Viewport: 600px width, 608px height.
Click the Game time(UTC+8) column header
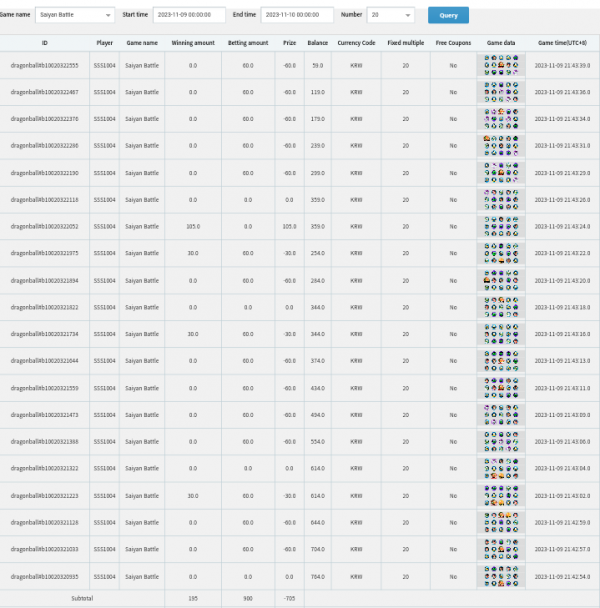[562, 43]
